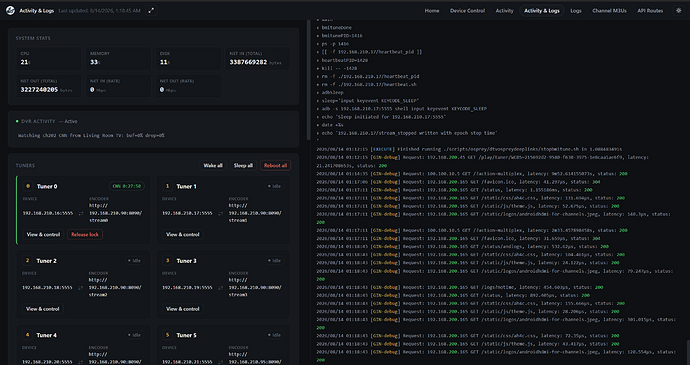The width and height of the screenshot is (690, 365).
Task: Click the [EXECUTE] Finished running log line
Action: point(469,149)
